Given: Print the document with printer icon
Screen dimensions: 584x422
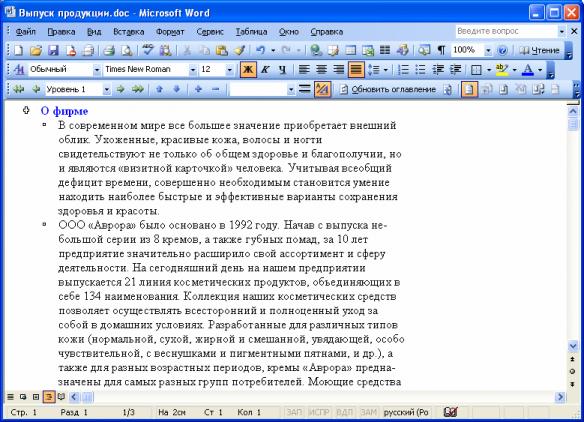Looking at the screenshot, I should pos(109,50).
